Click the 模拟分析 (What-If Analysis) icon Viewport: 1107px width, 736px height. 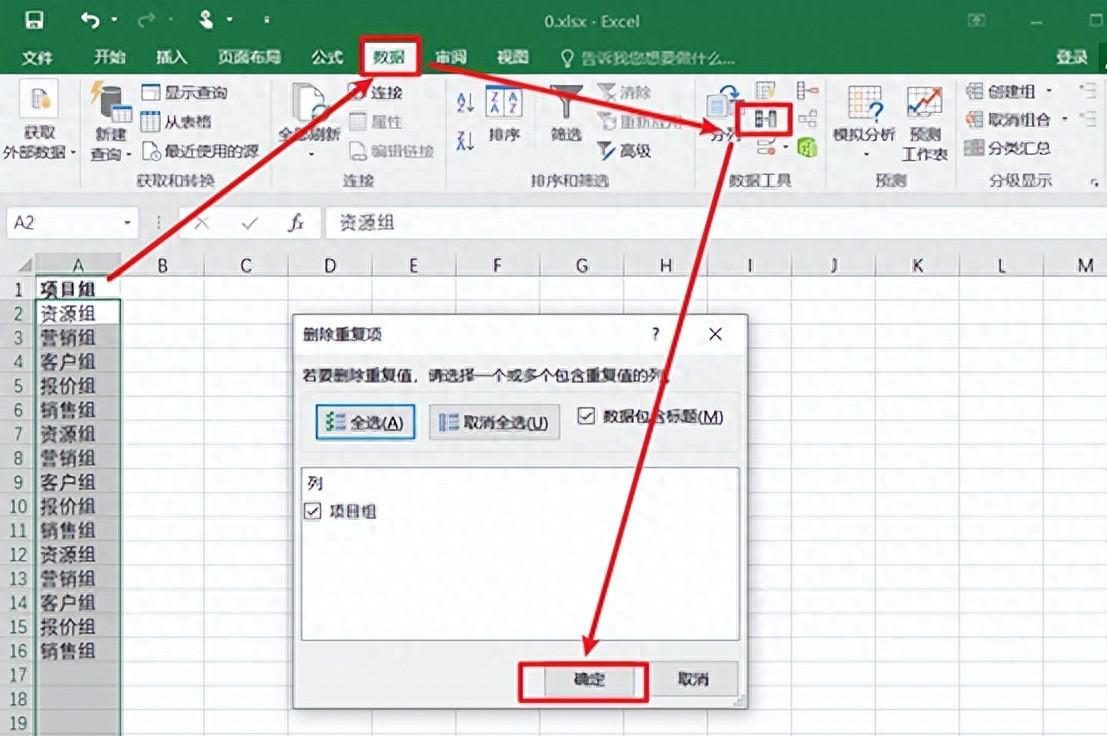(x=865, y=103)
